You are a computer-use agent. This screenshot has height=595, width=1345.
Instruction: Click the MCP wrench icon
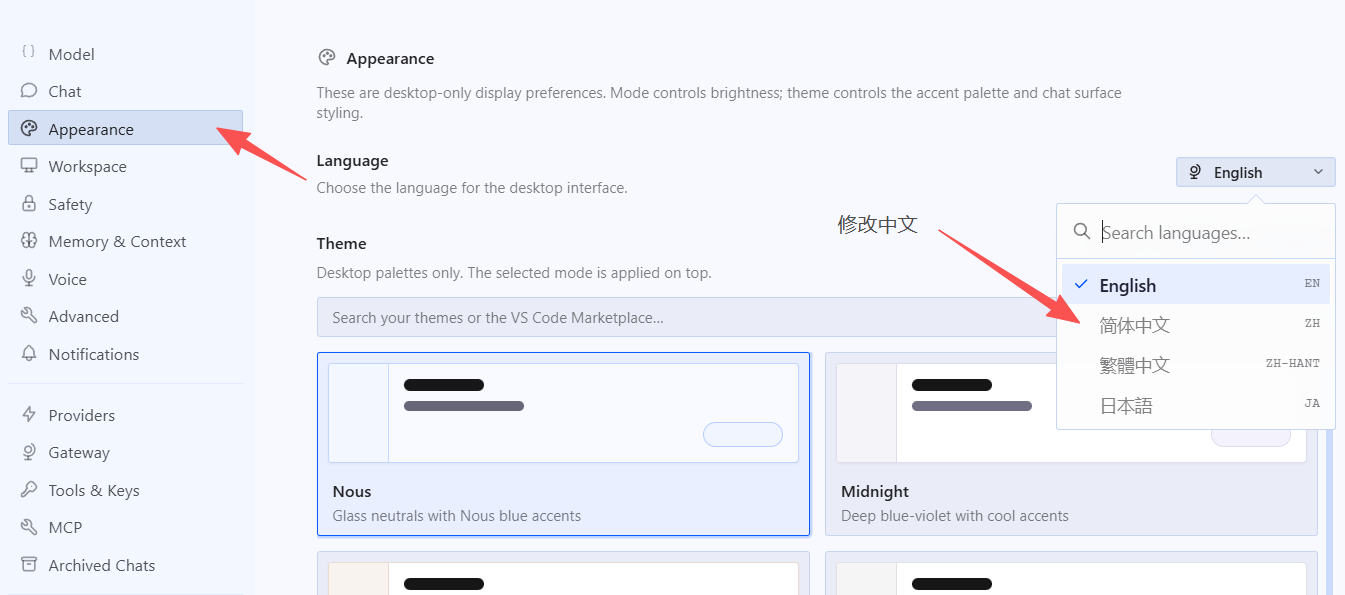29,527
